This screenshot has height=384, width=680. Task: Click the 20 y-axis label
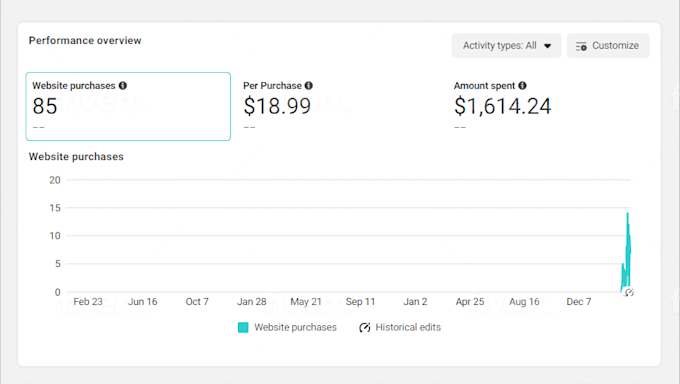[x=55, y=180]
